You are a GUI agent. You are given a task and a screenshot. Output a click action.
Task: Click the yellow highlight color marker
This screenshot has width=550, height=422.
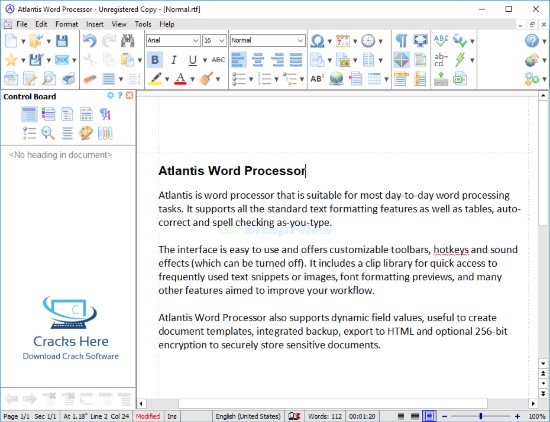pyautogui.click(x=155, y=79)
